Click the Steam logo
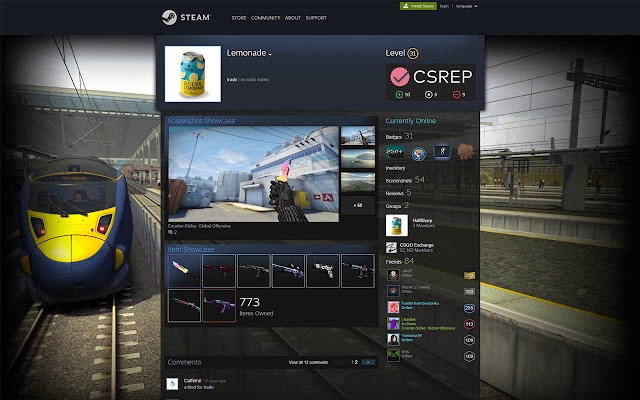The height and width of the screenshot is (400, 640). [x=186, y=18]
